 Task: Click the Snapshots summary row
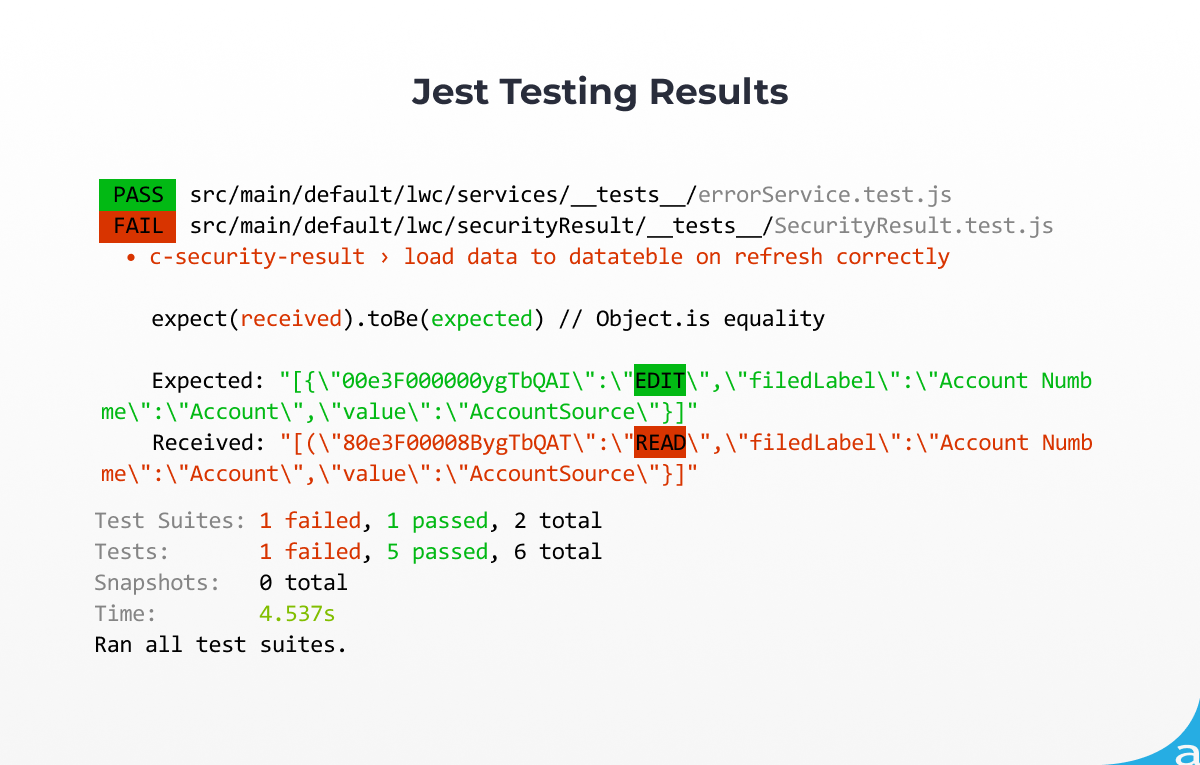tap(221, 583)
